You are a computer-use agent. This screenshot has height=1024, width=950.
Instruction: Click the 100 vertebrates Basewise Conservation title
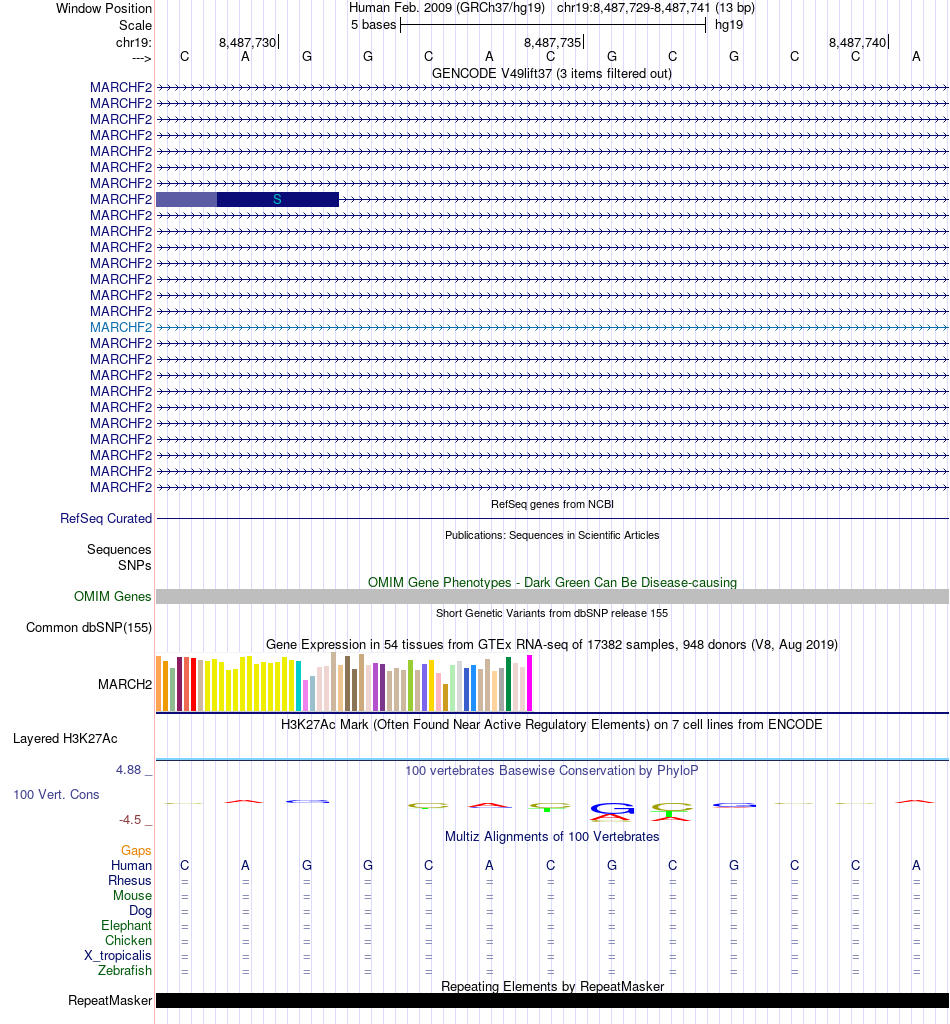pos(552,770)
